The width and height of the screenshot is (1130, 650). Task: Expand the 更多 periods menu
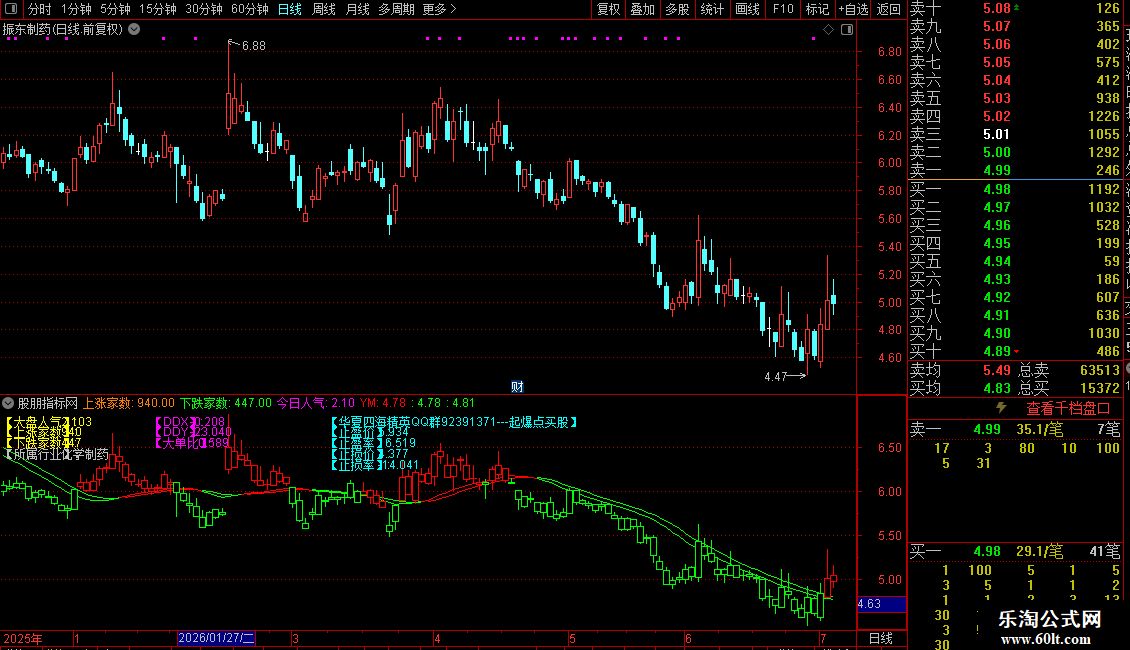tap(440, 9)
